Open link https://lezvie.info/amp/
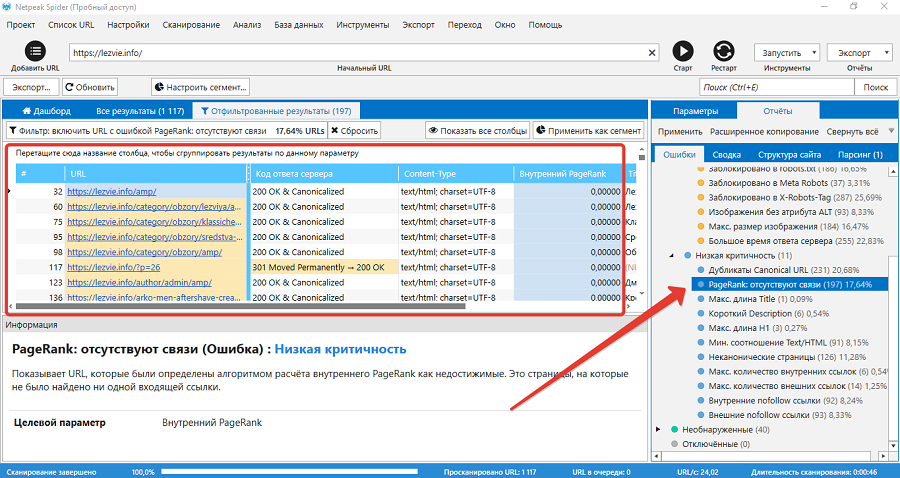Screen dimensions: 900x478 [x=111, y=192]
